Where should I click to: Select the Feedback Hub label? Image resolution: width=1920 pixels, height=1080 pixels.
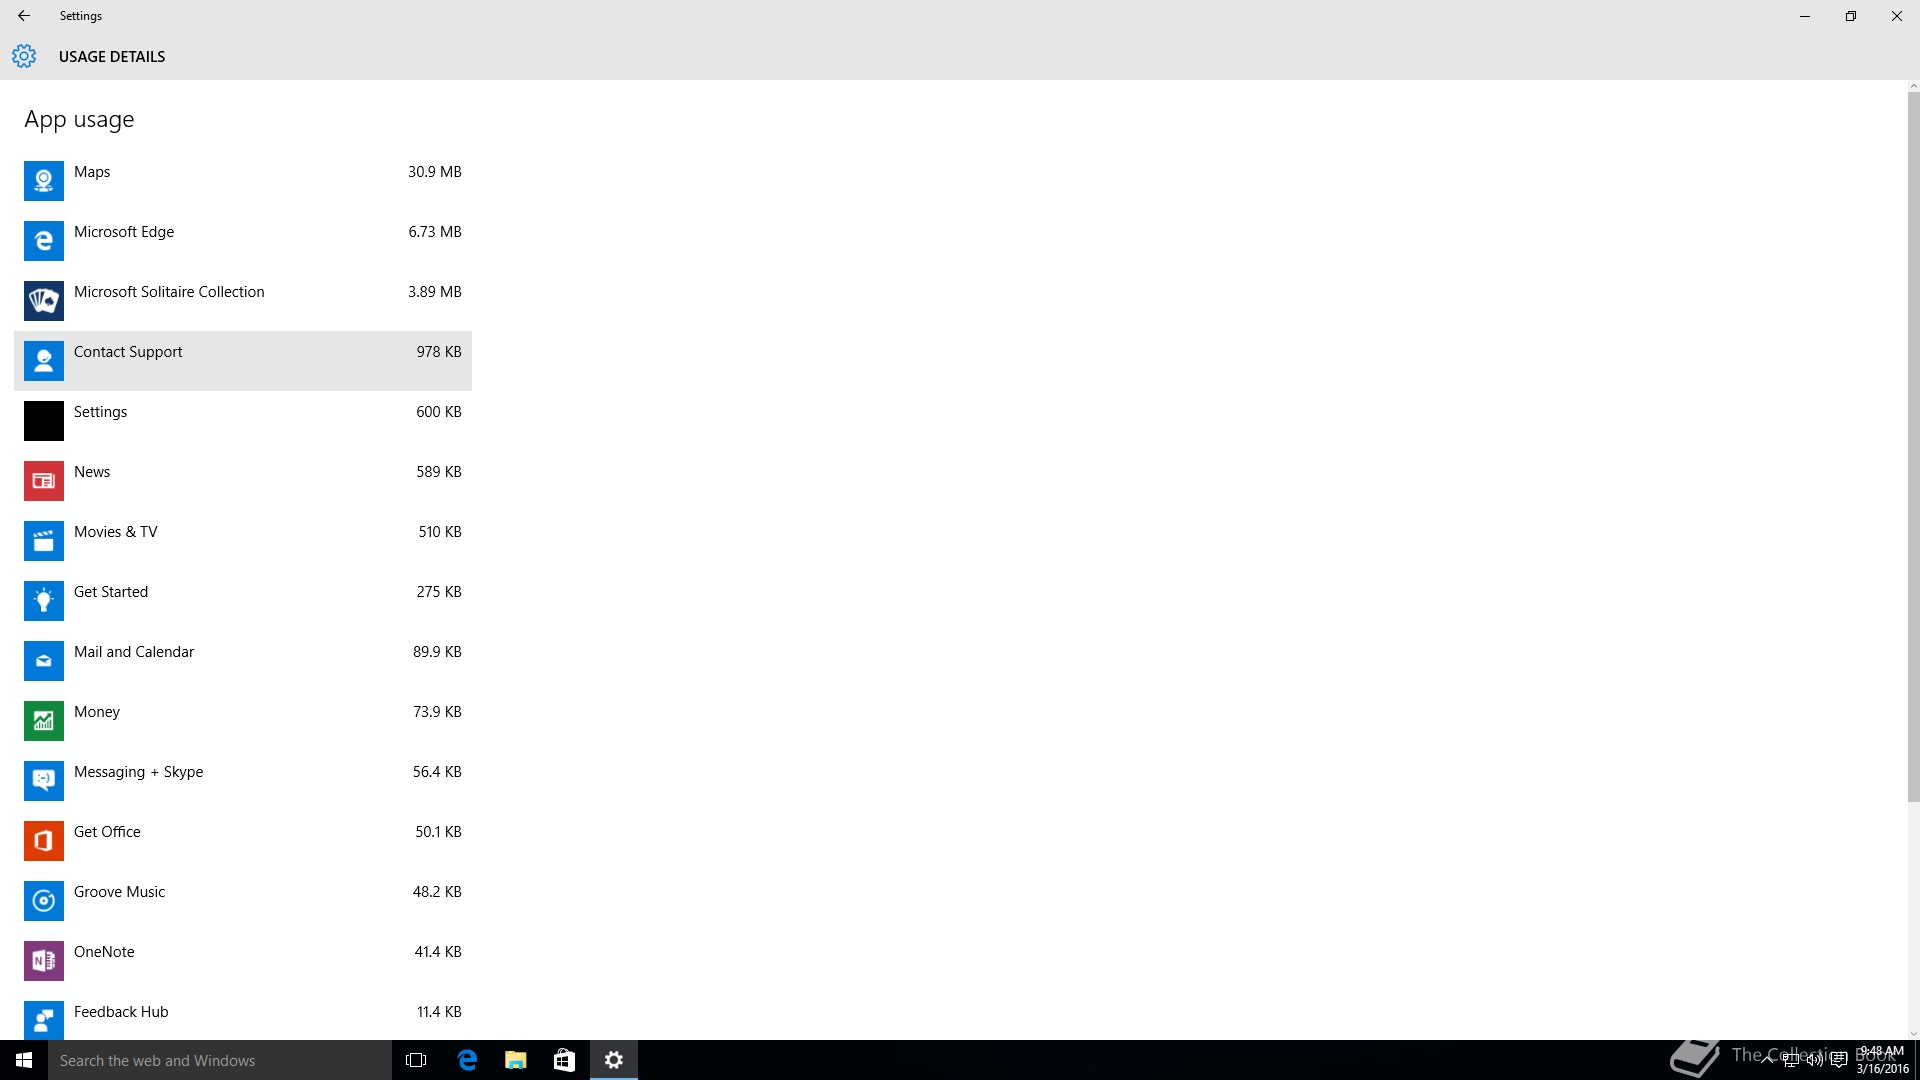[121, 1012]
